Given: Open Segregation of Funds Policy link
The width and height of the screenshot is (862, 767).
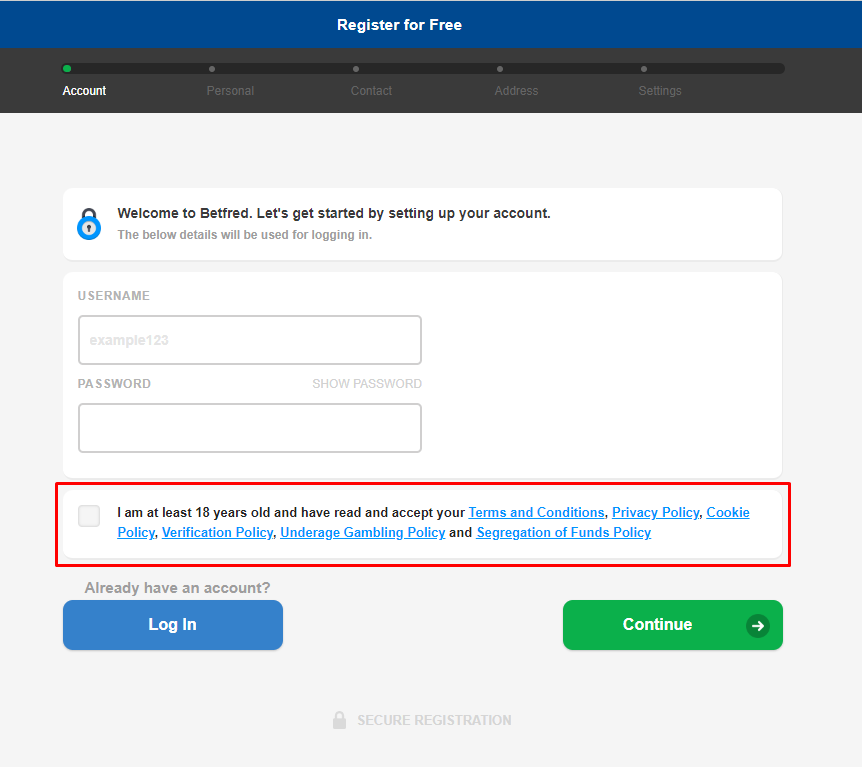Looking at the screenshot, I should click(x=563, y=533).
